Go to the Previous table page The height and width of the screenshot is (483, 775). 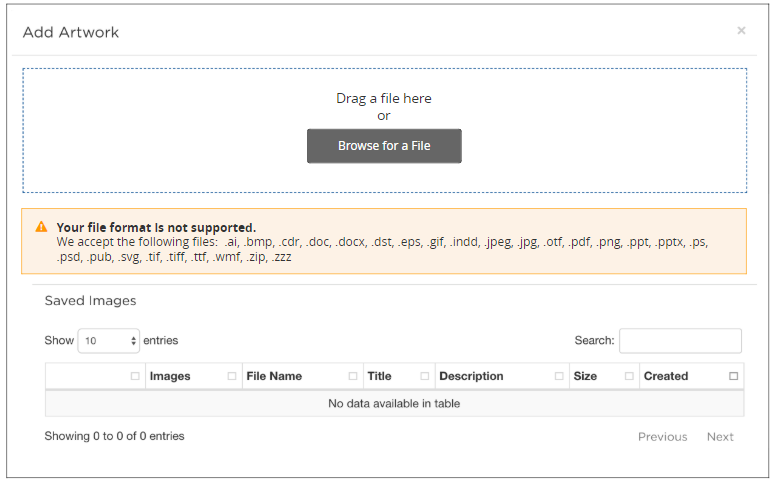(x=662, y=437)
